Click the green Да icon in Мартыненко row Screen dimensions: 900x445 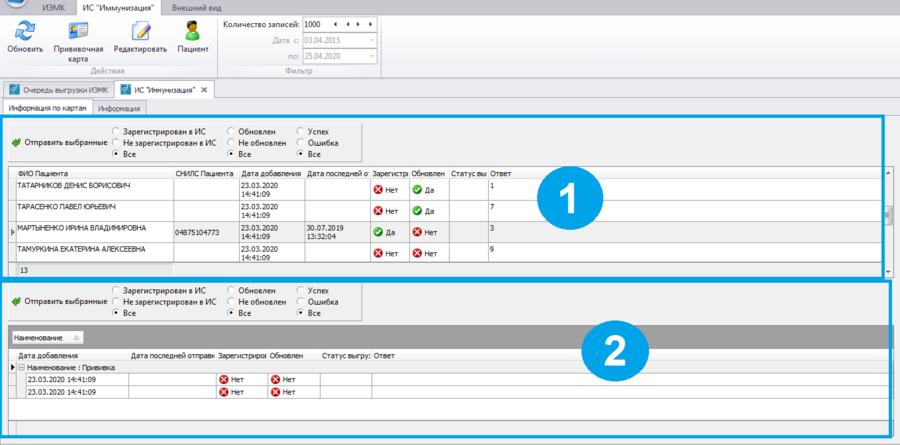coord(378,232)
